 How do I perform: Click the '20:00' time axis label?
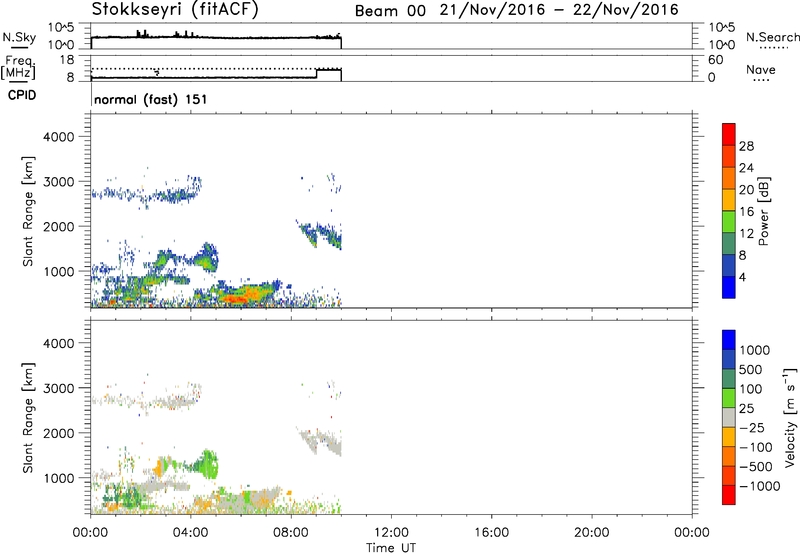(592, 533)
